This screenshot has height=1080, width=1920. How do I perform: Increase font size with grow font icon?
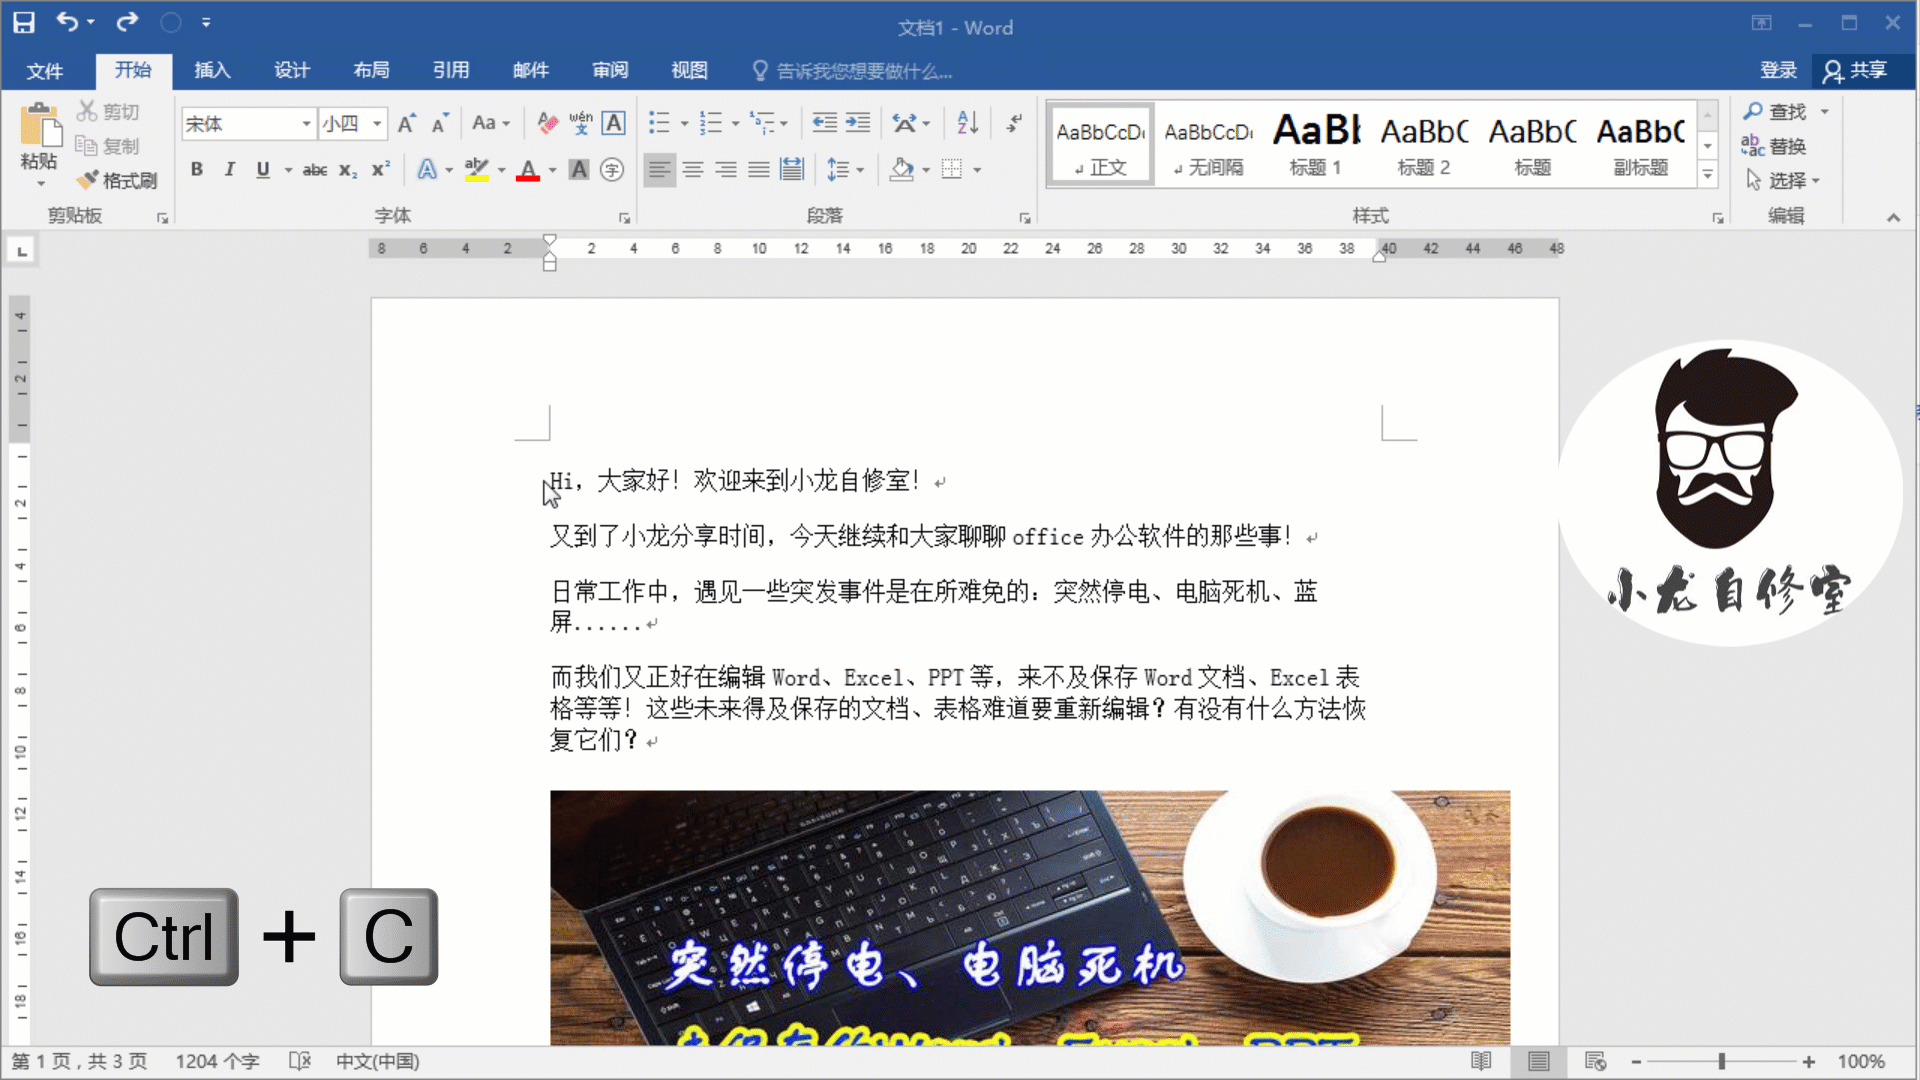(406, 123)
